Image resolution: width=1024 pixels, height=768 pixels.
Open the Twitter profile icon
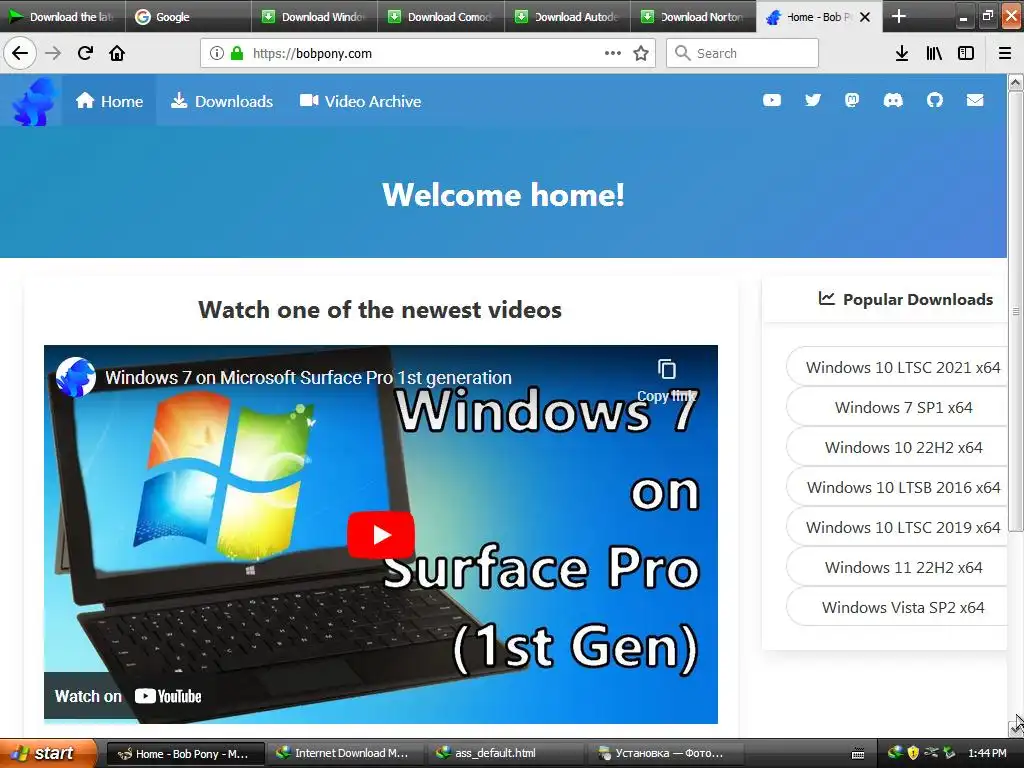click(812, 100)
